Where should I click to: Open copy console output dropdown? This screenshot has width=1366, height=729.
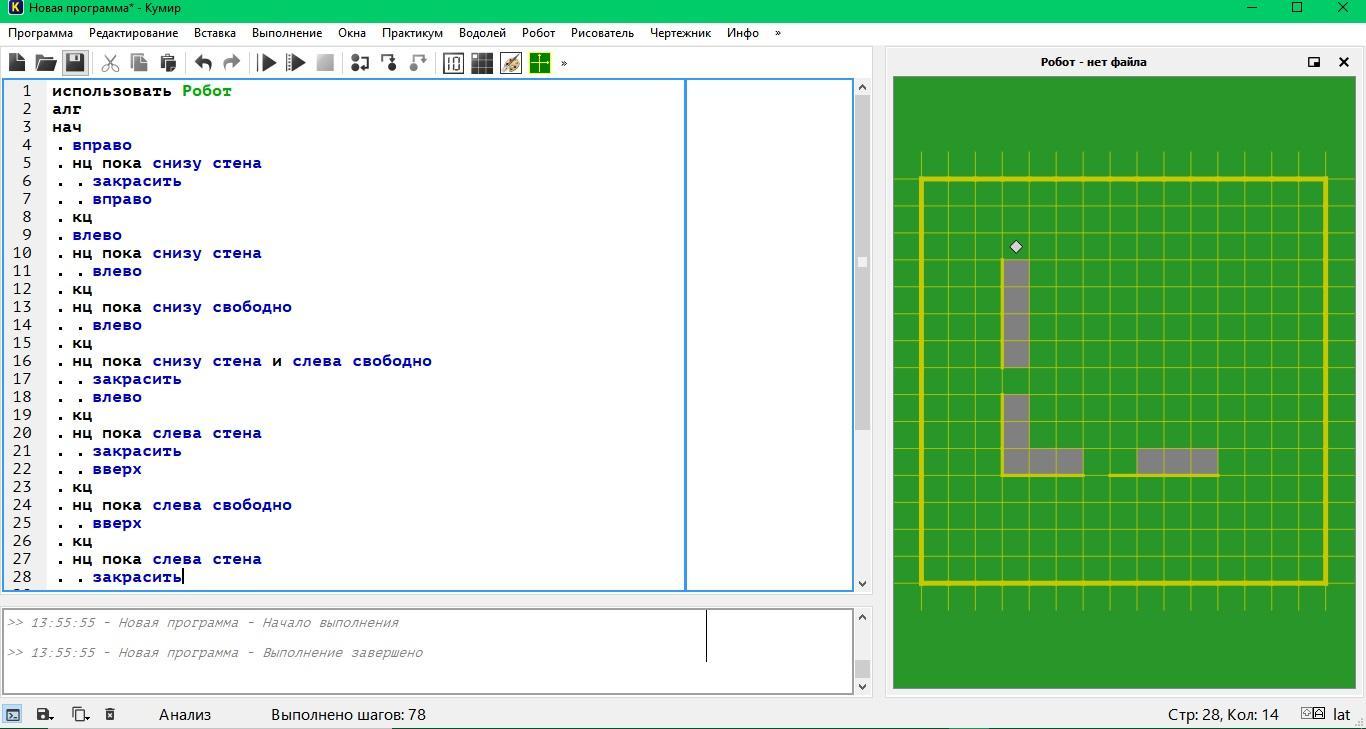point(80,714)
